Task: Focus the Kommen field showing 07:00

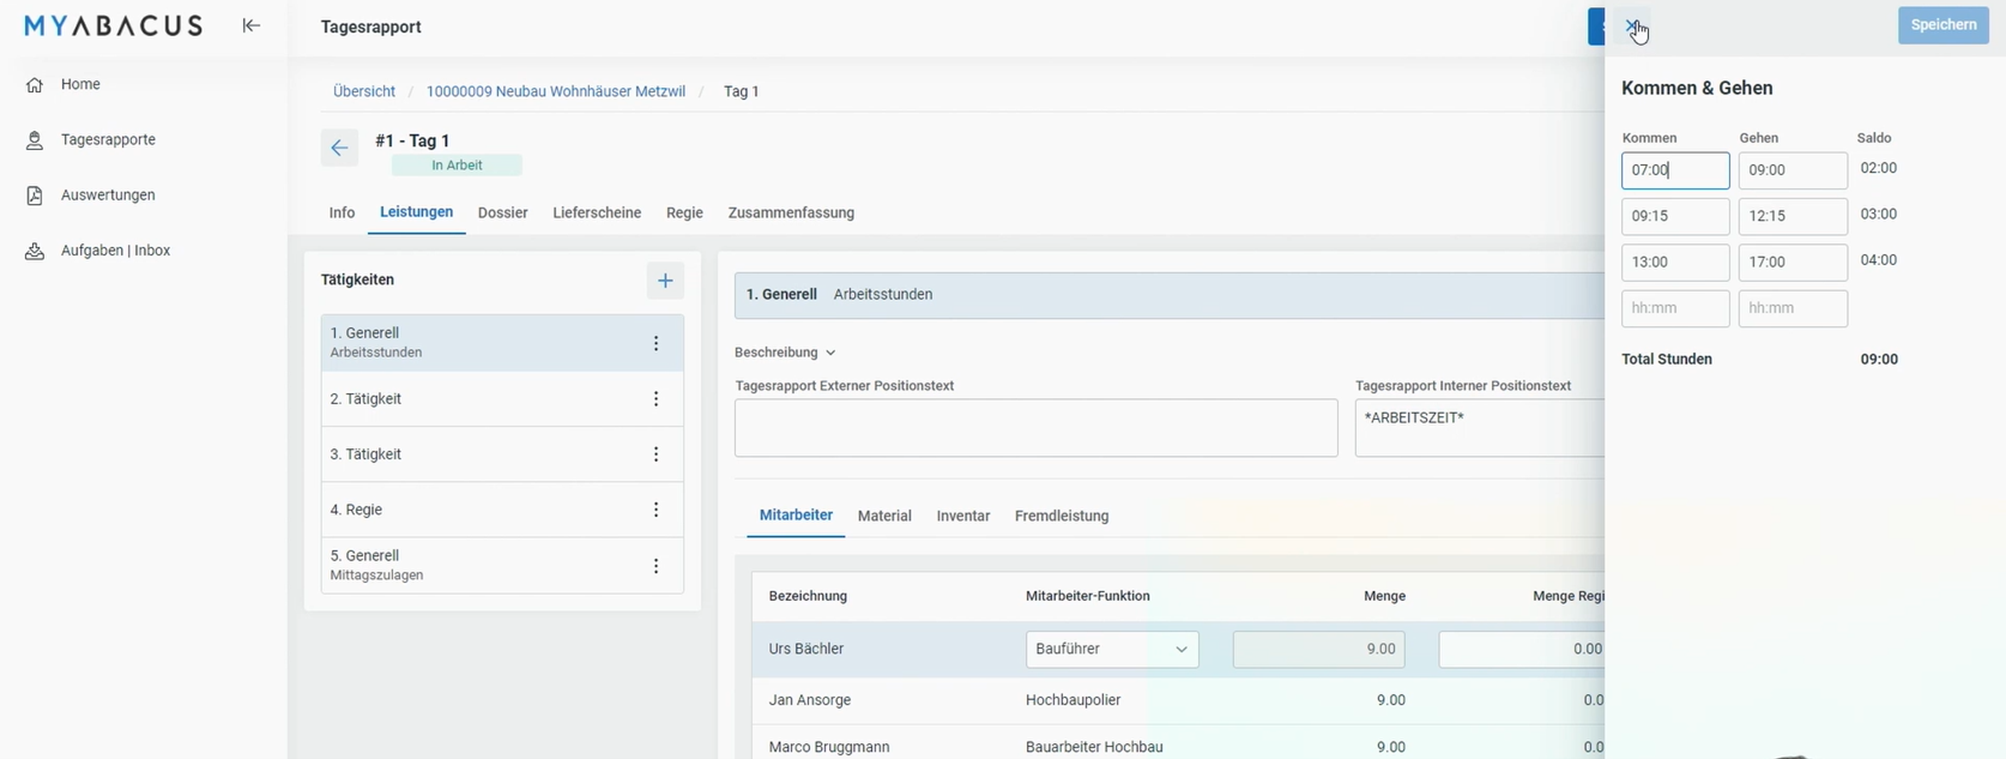Action: 1675,171
